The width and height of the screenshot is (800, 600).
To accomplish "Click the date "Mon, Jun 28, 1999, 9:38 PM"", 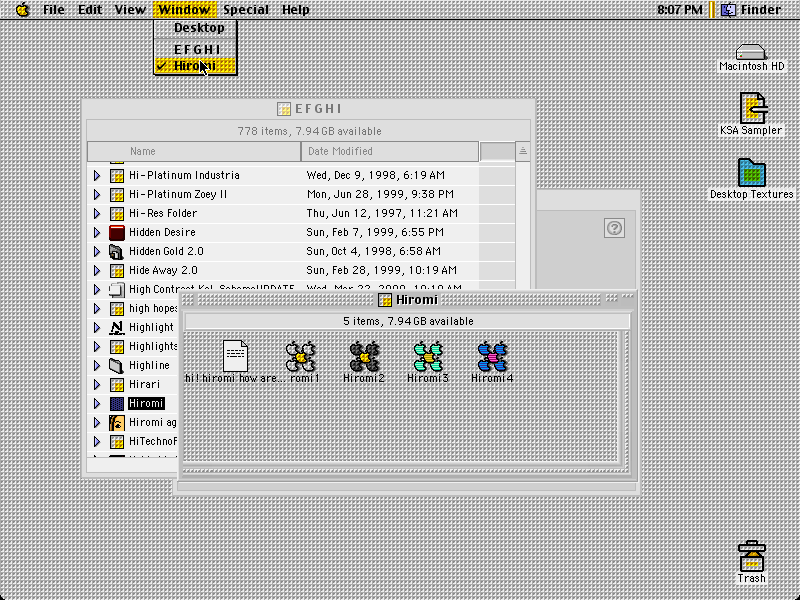I will click(x=380, y=194).
